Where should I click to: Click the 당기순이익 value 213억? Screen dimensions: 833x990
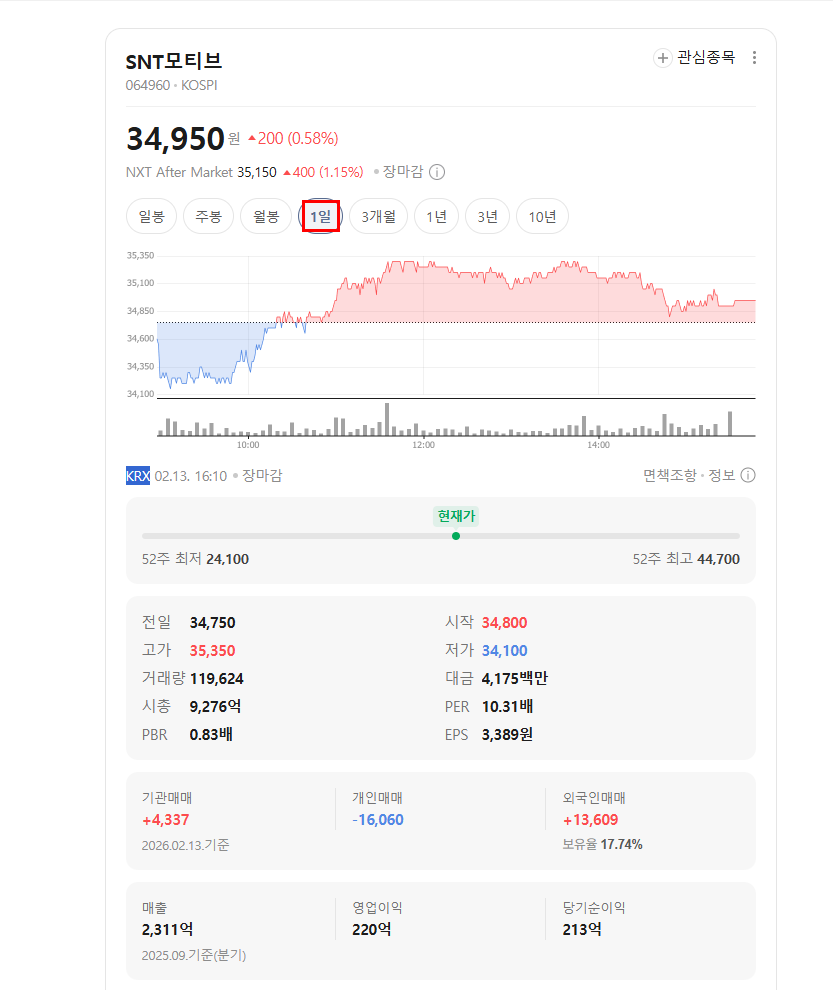point(582,929)
